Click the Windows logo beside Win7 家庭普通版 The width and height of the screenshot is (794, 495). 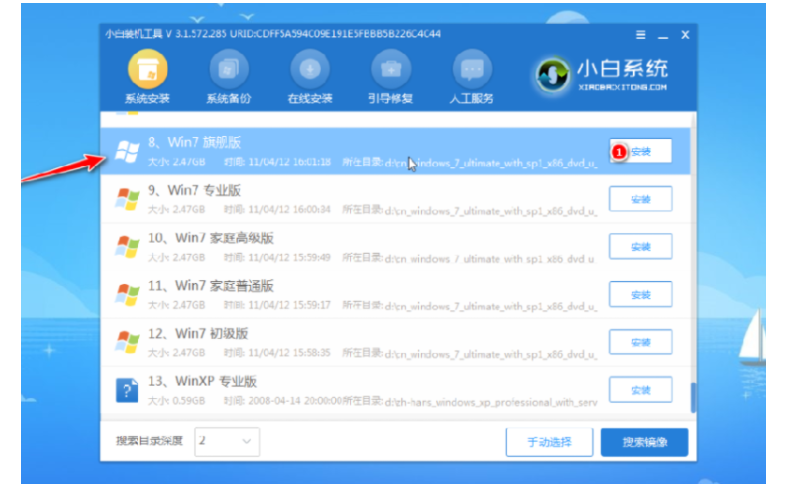(127, 294)
